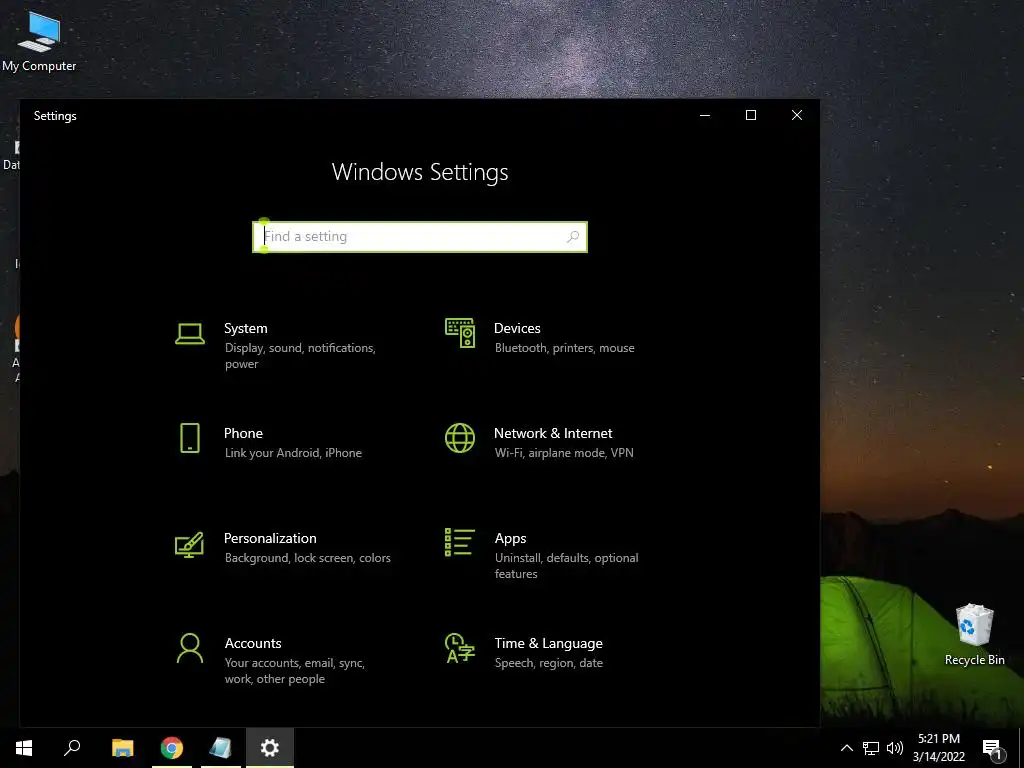Open the System category title

pyautogui.click(x=246, y=328)
